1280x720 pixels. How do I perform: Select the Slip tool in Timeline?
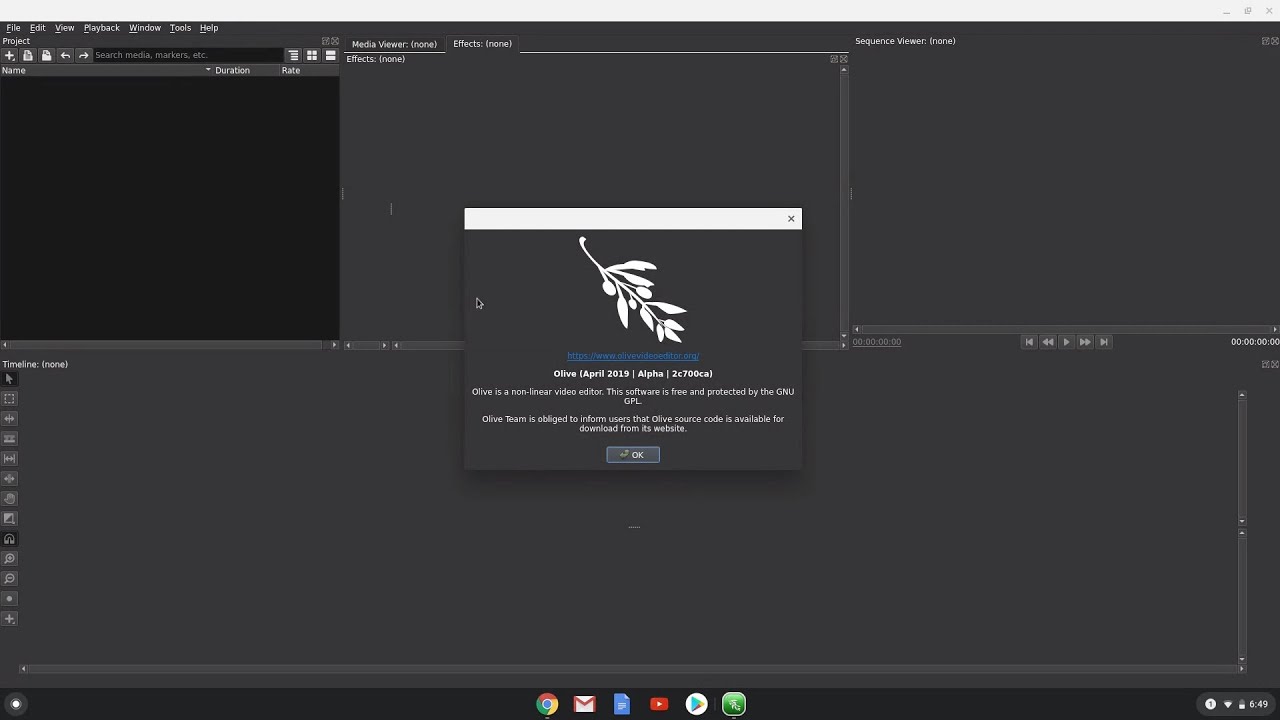click(9, 459)
